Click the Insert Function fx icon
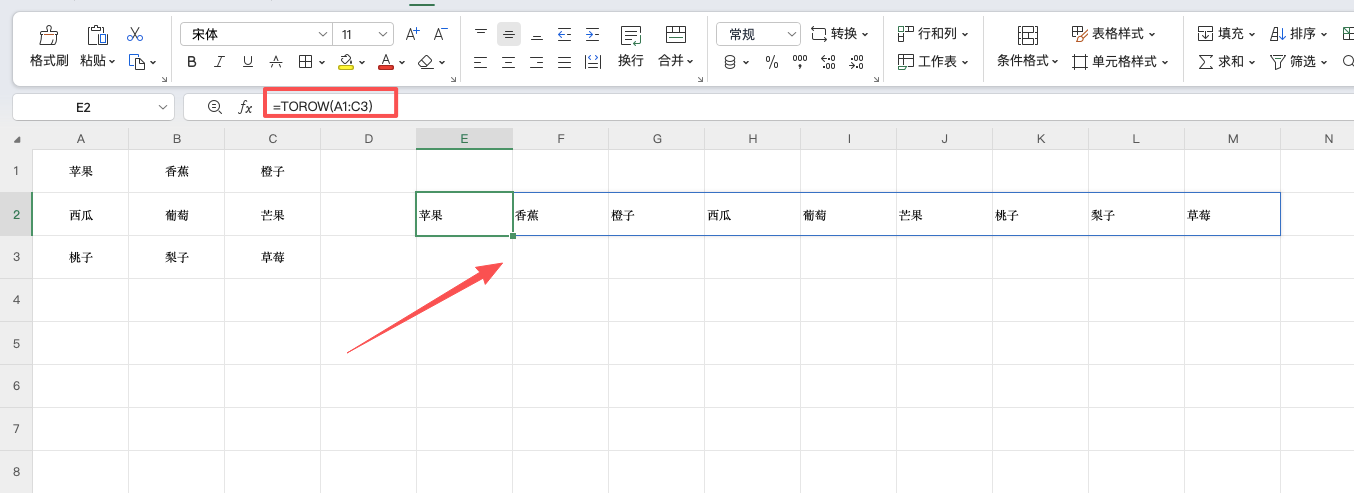This screenshot has height=493, width=1354. coord(245,107)
